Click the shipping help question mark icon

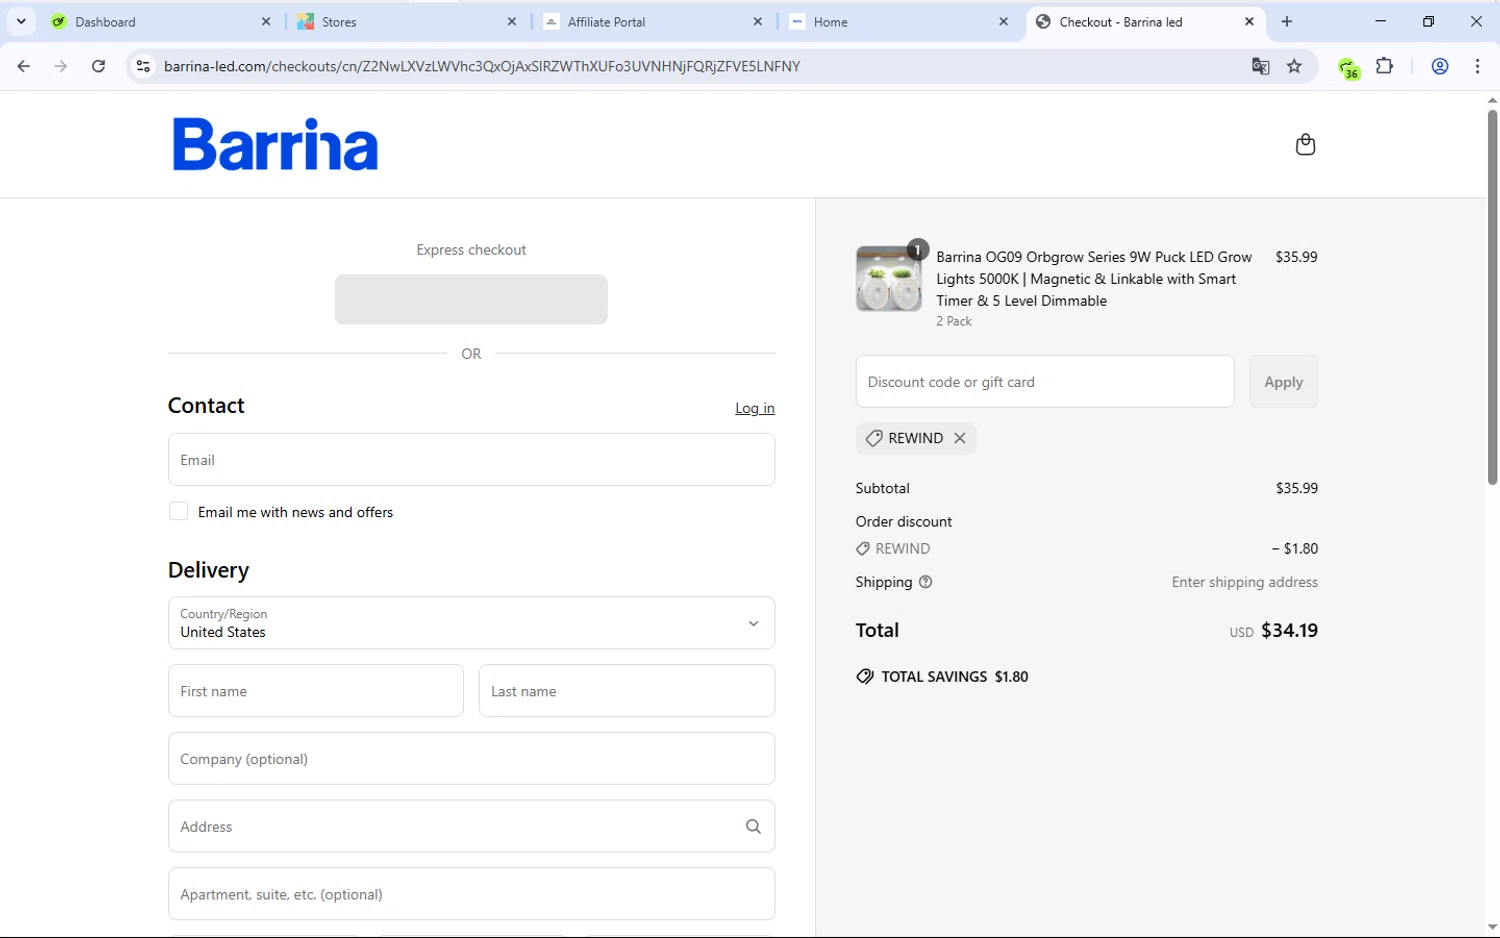[x=925, y=582]
